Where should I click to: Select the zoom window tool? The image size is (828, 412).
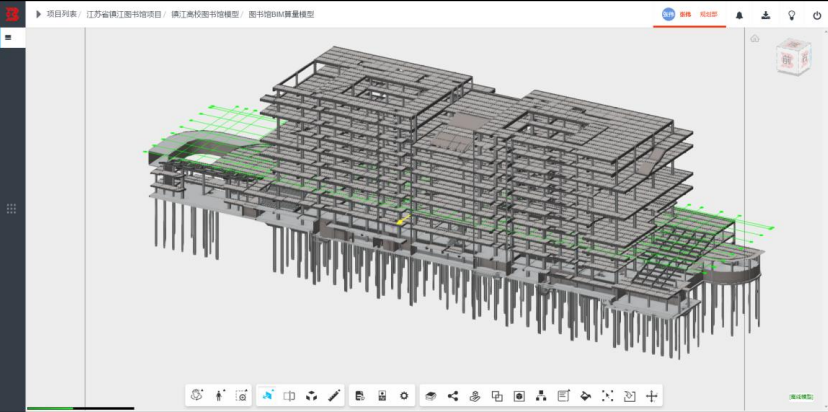[x=242, y=395]
